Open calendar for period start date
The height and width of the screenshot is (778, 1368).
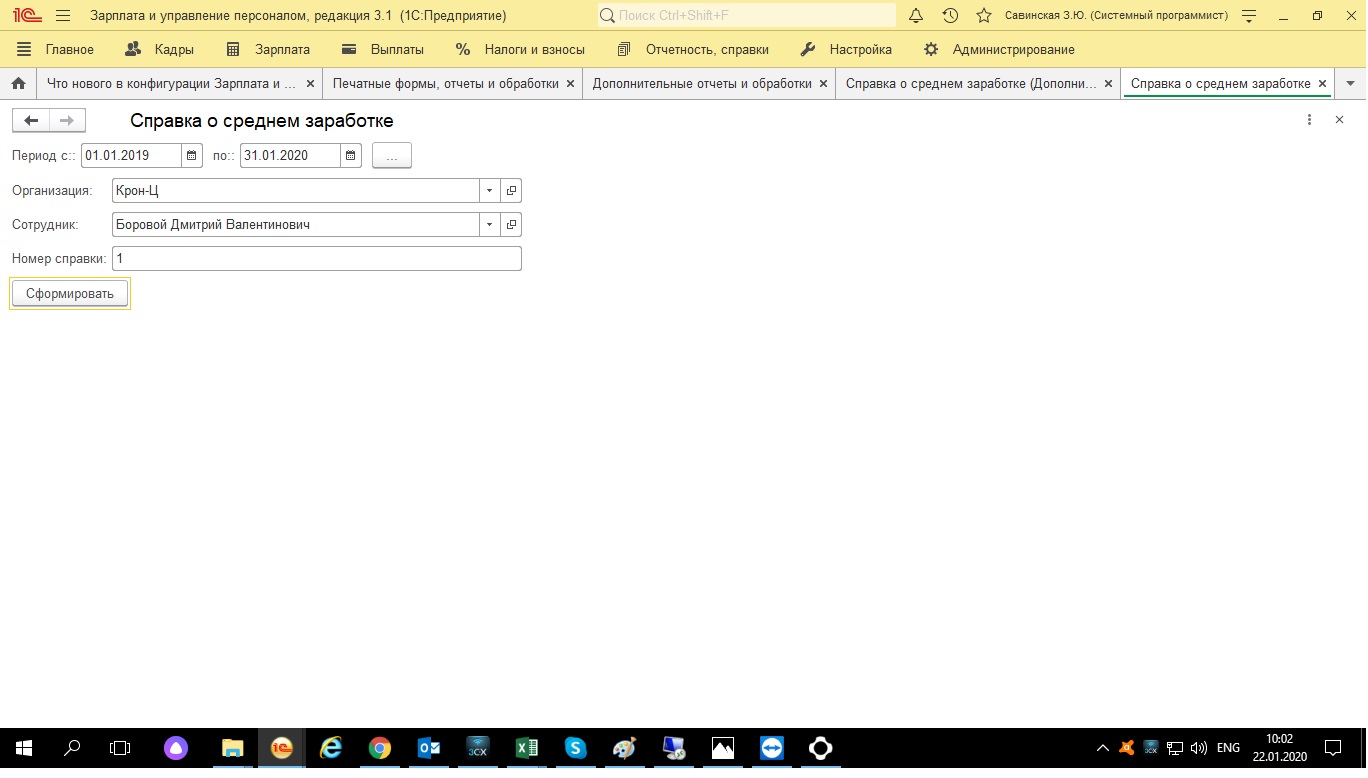coord(191,155)
